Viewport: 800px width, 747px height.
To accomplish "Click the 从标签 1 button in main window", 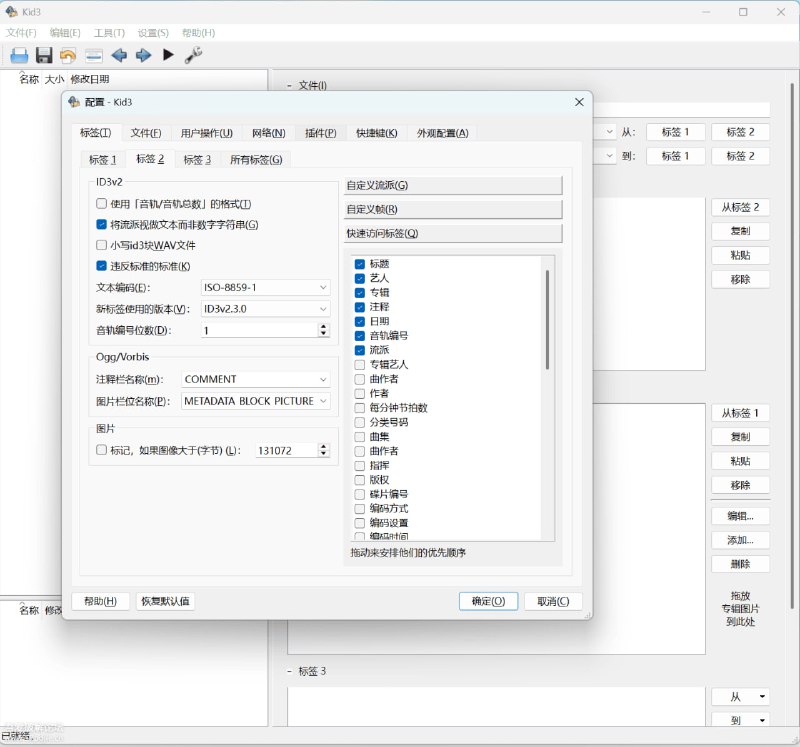I will pyautogui.click(x=740, y=413).
